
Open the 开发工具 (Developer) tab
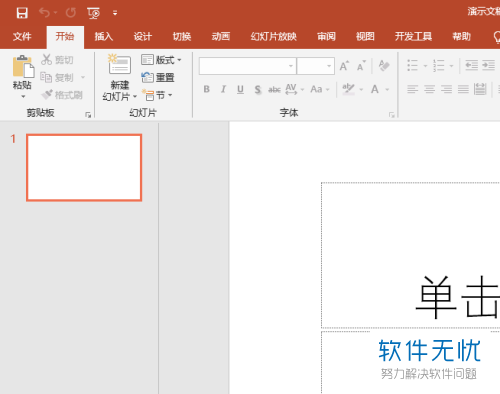413,36
